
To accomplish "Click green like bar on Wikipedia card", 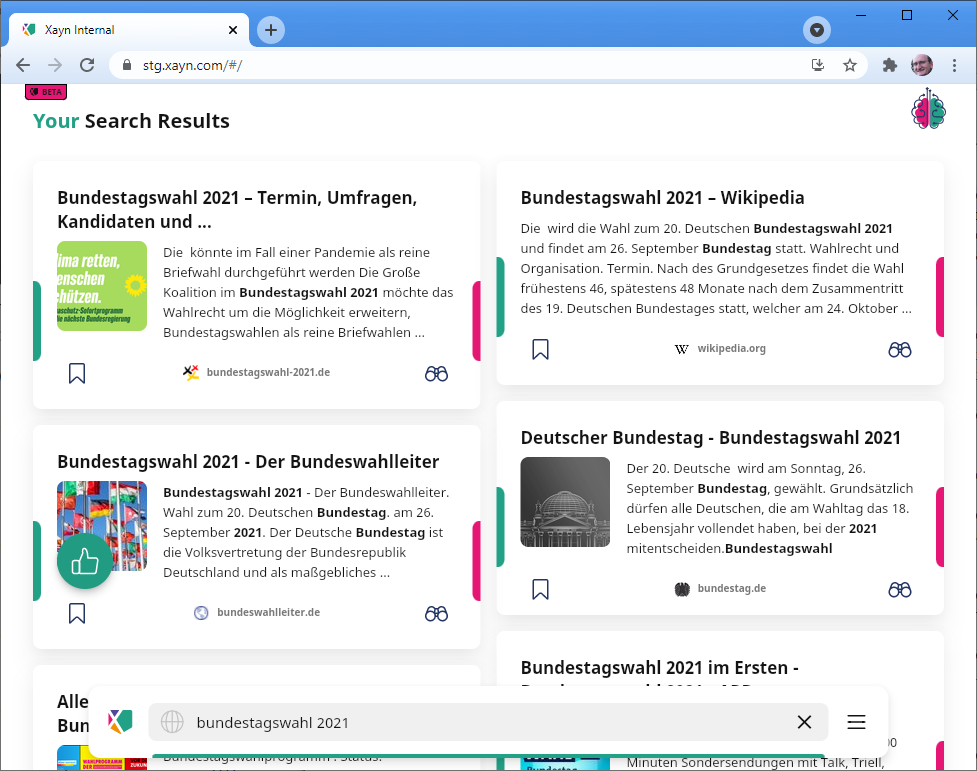I will pyautogui.click(x=500, y=297).
